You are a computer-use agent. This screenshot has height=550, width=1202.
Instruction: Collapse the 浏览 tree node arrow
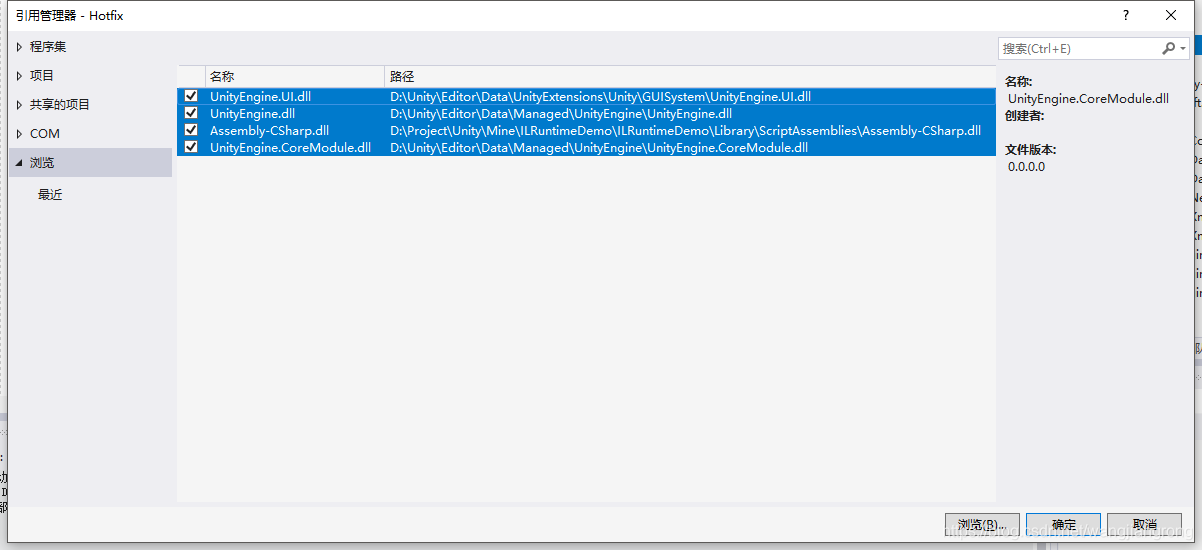pos(19,163)
